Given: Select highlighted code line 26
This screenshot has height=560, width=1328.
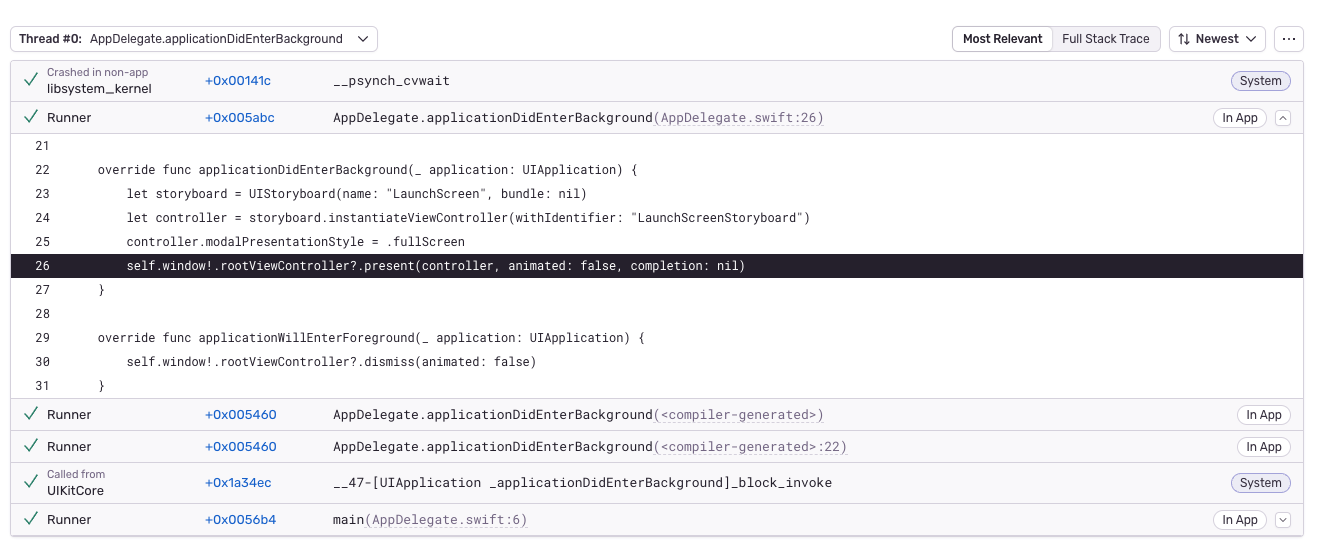Looking at the screenshot, I should 657,266.
